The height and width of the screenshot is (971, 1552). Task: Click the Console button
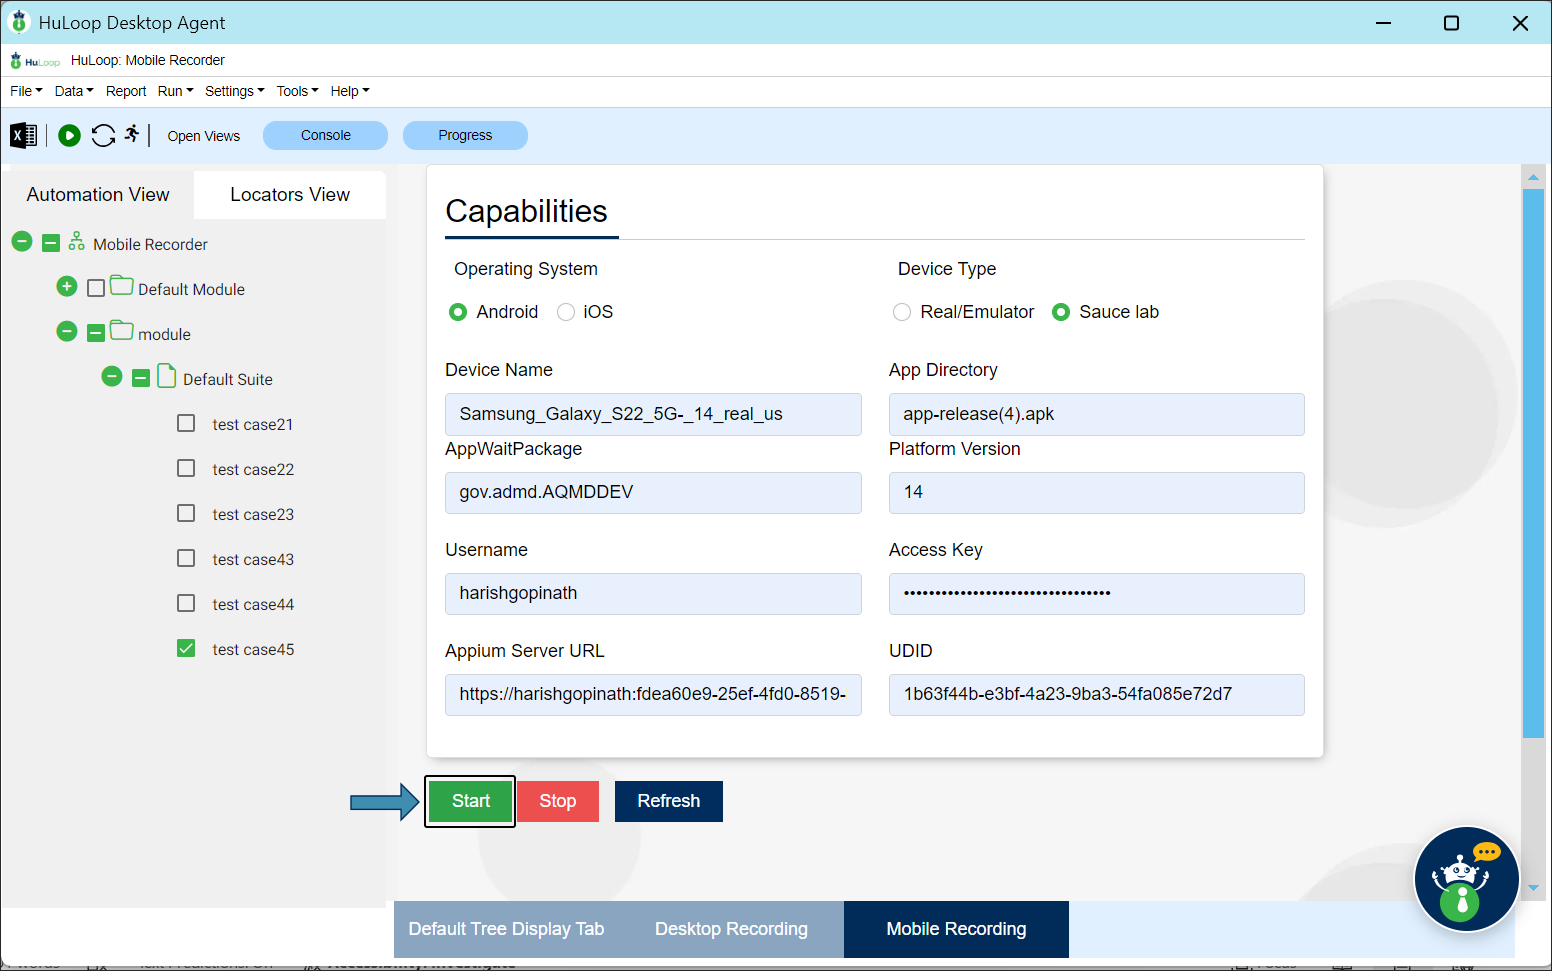click(x=325, y=135)
